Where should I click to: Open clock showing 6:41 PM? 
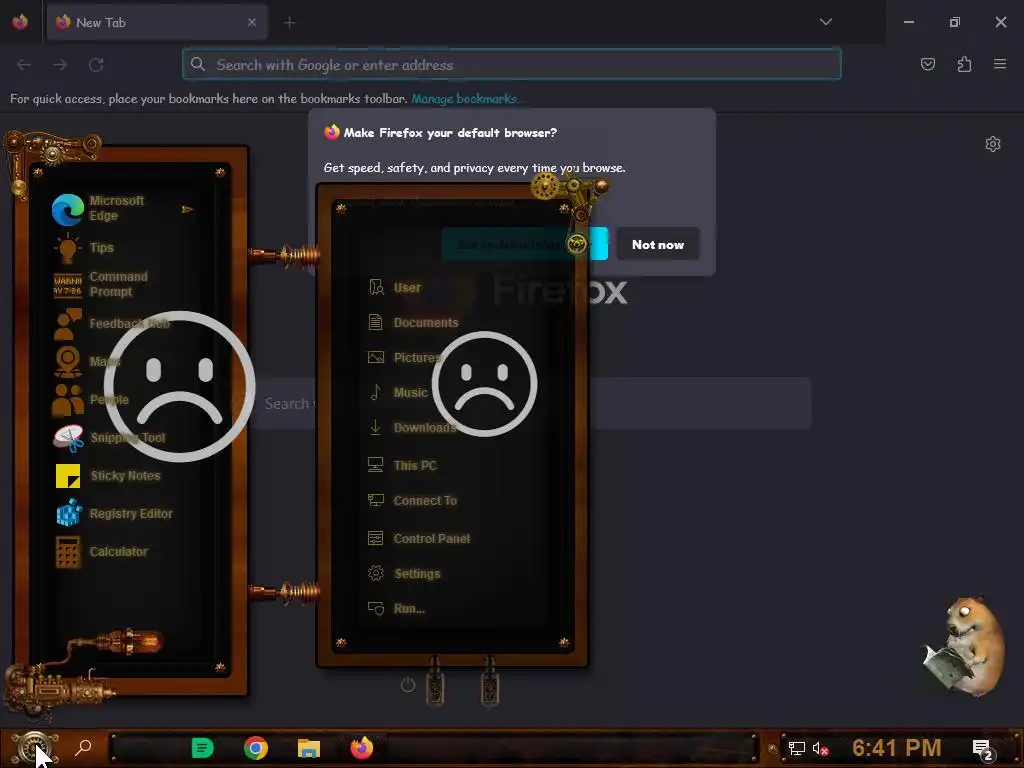[x=897, y=748]
